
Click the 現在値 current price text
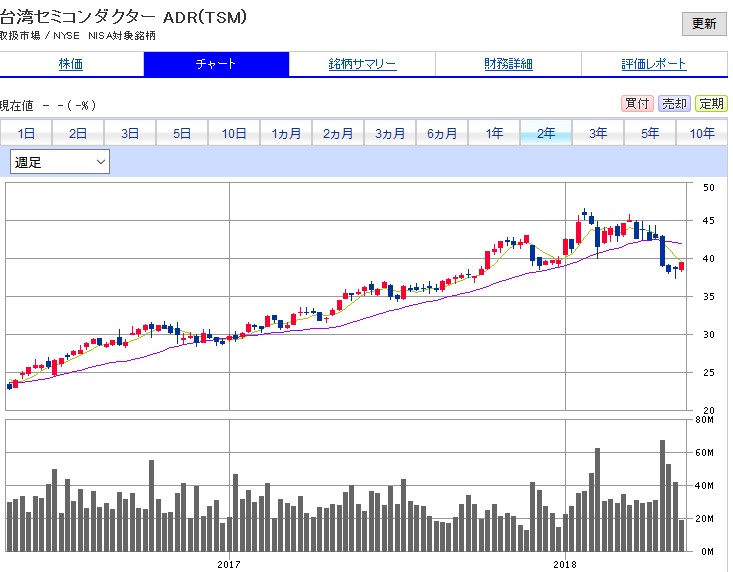17,106
